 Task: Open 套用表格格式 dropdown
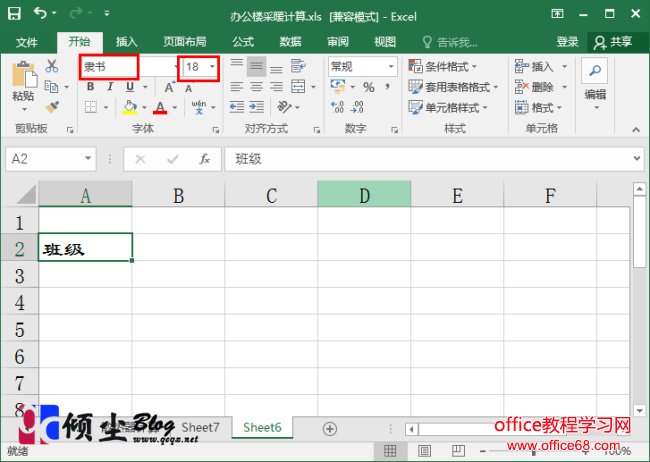(453, 87)
